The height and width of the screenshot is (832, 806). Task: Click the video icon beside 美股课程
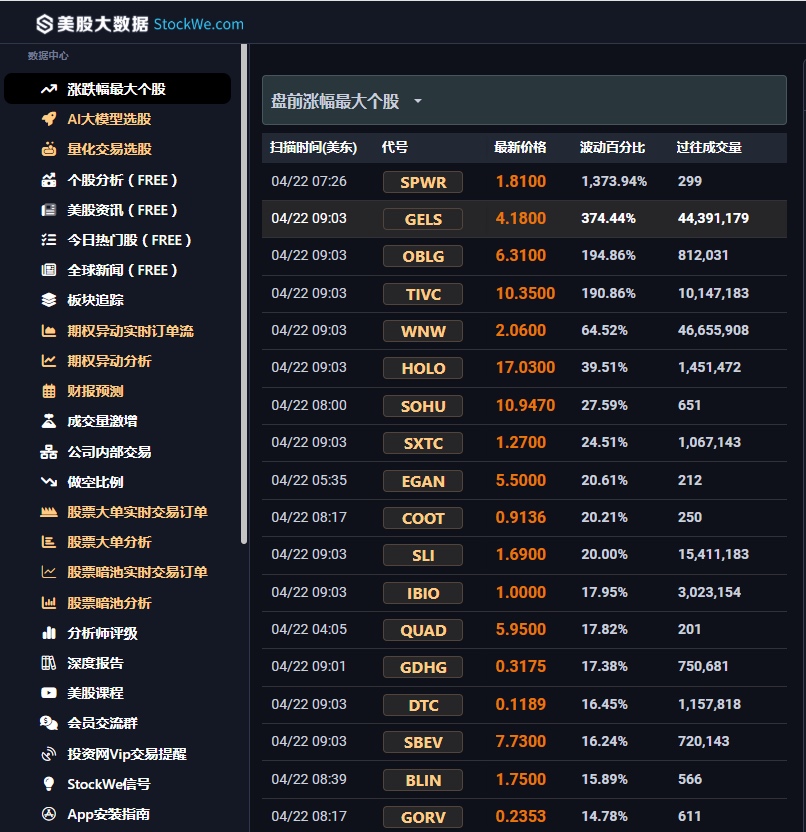(49, 693)
